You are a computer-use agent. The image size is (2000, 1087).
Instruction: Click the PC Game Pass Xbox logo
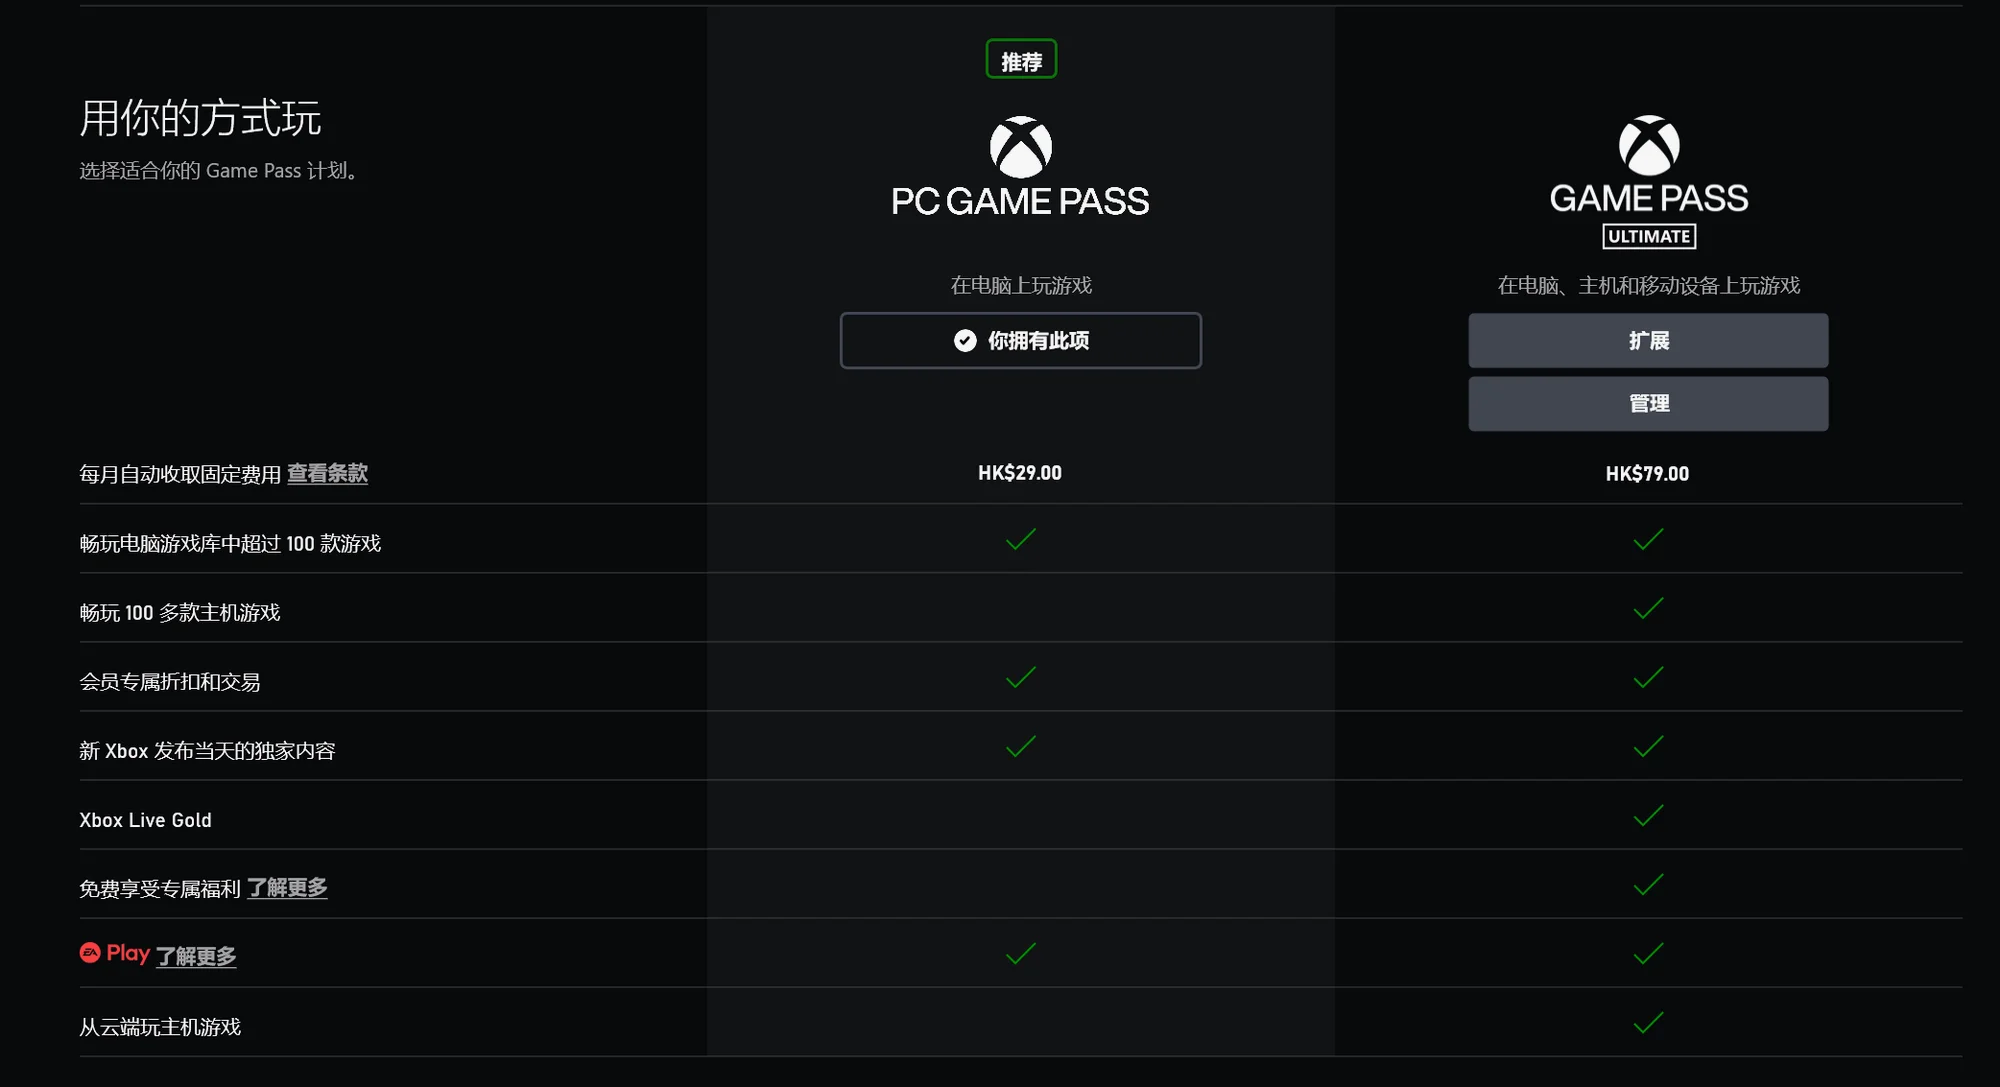point(1020,147)
